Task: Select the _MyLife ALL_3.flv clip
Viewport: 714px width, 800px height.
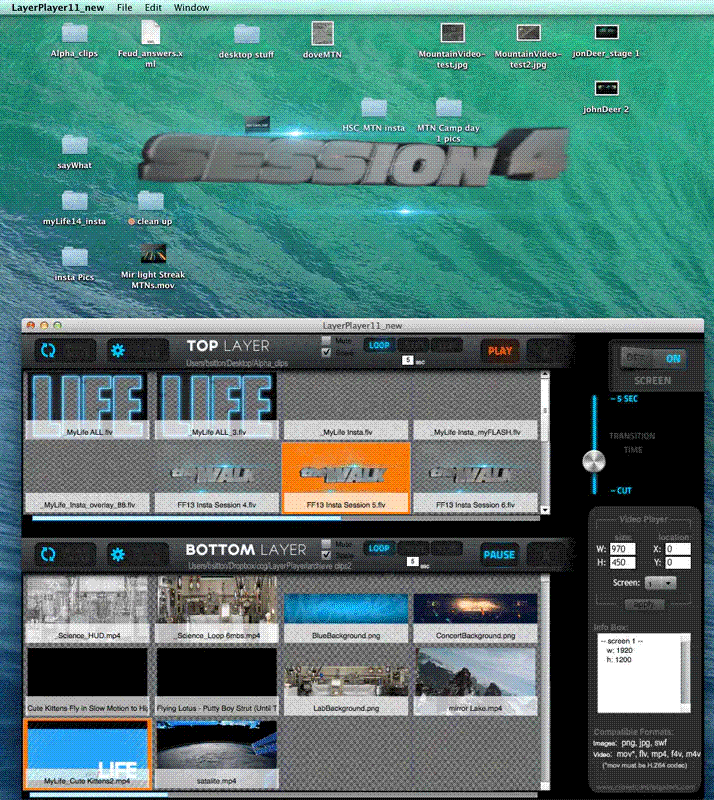Action: coord(217,406)
